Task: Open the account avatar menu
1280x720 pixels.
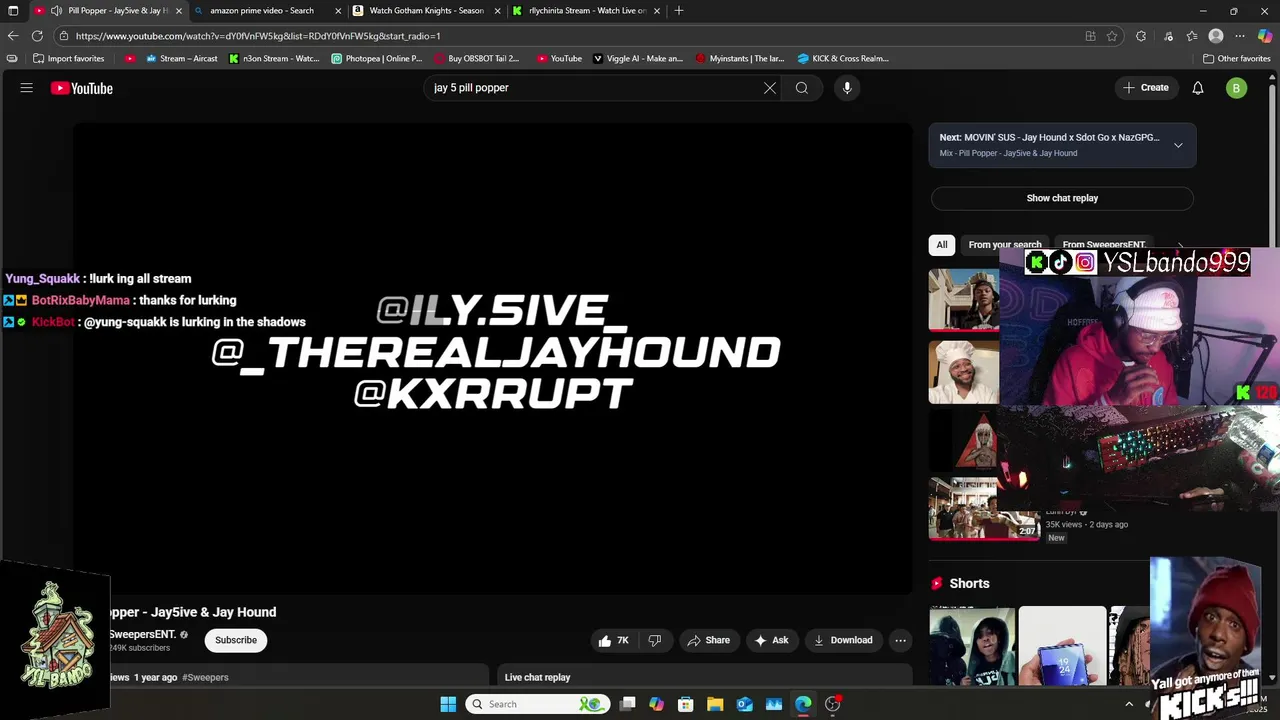Action: point(1237,88)
